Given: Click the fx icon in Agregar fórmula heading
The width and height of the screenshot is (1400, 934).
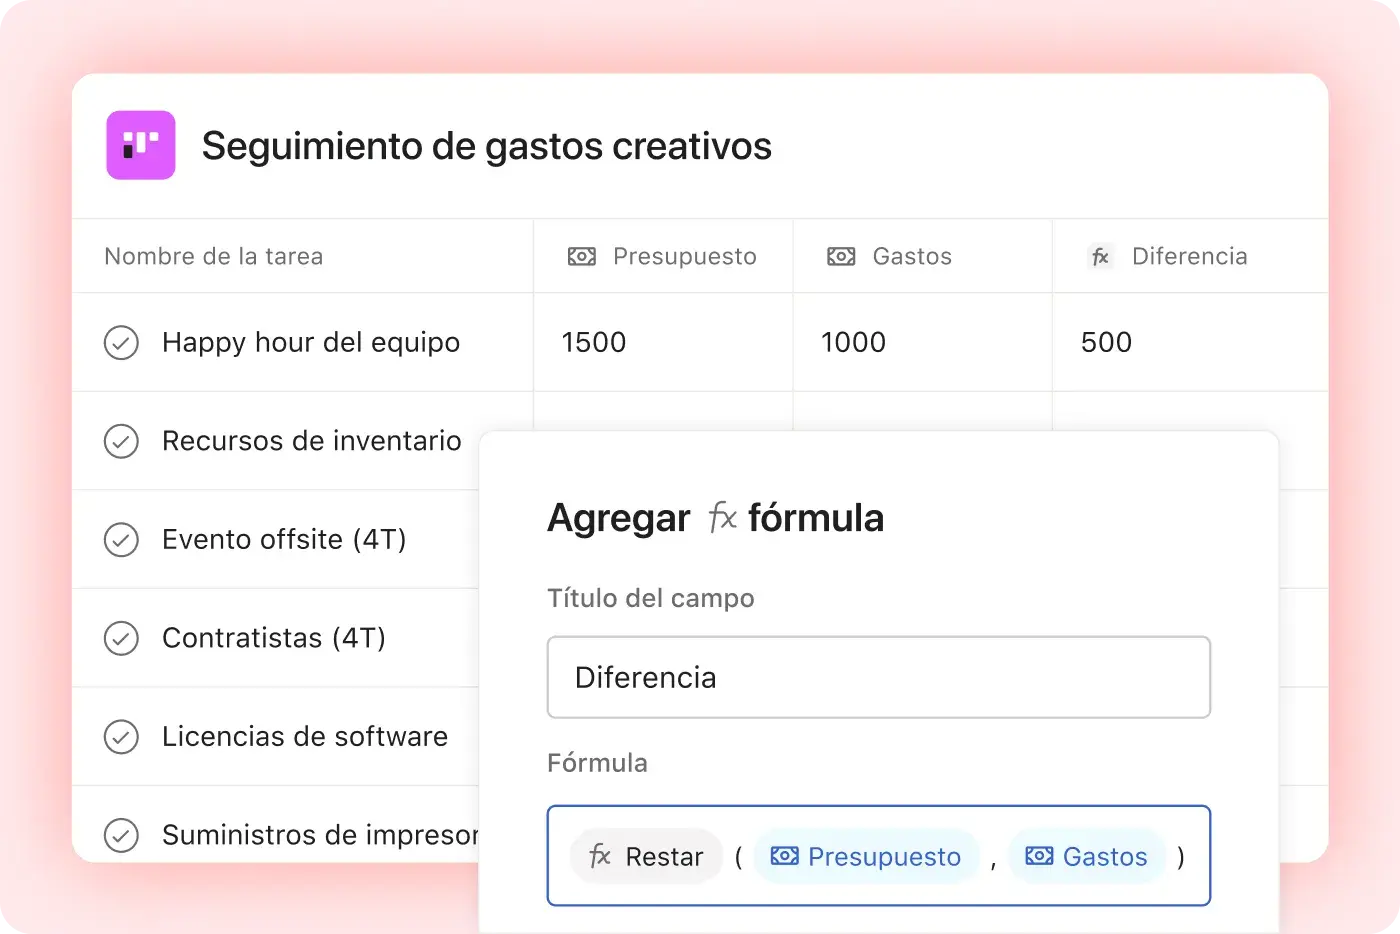Looking at the screenshot, I should click(x=722, y=517).
